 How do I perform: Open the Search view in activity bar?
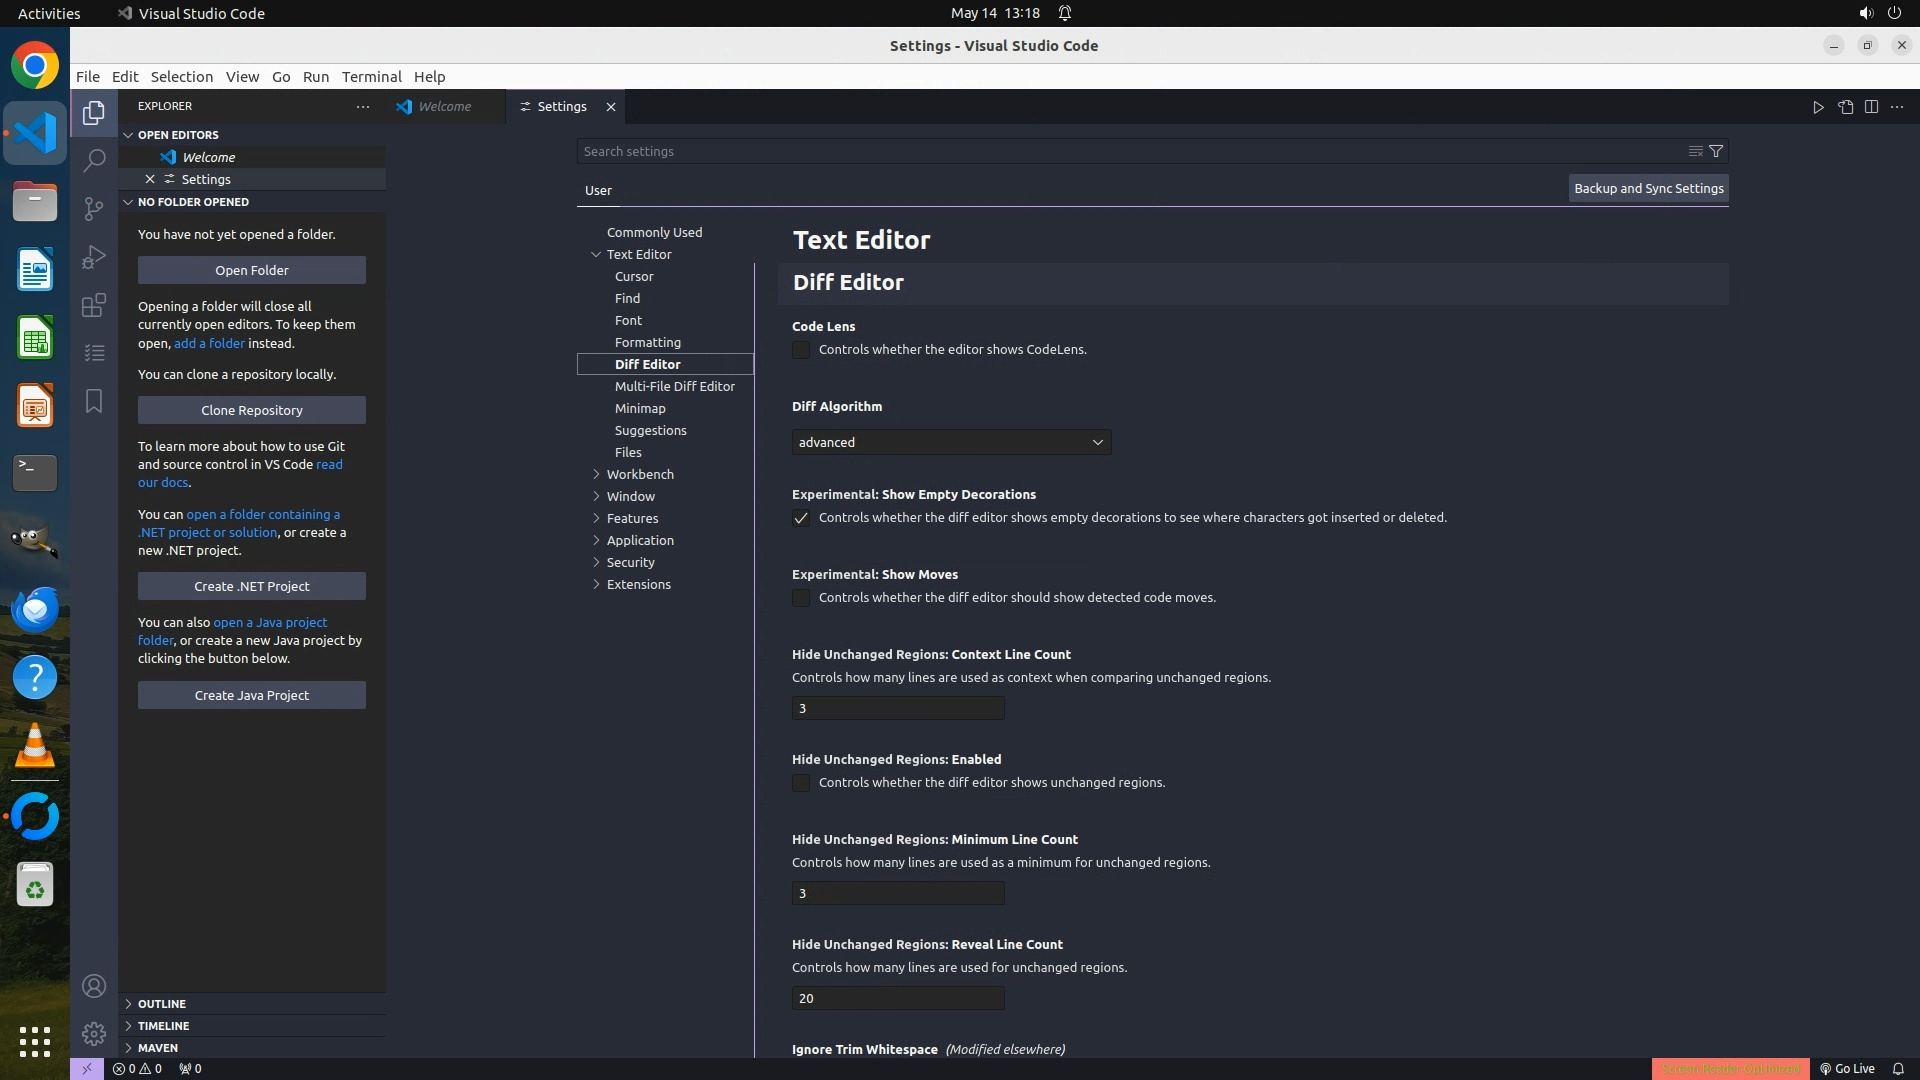[94, 160]
